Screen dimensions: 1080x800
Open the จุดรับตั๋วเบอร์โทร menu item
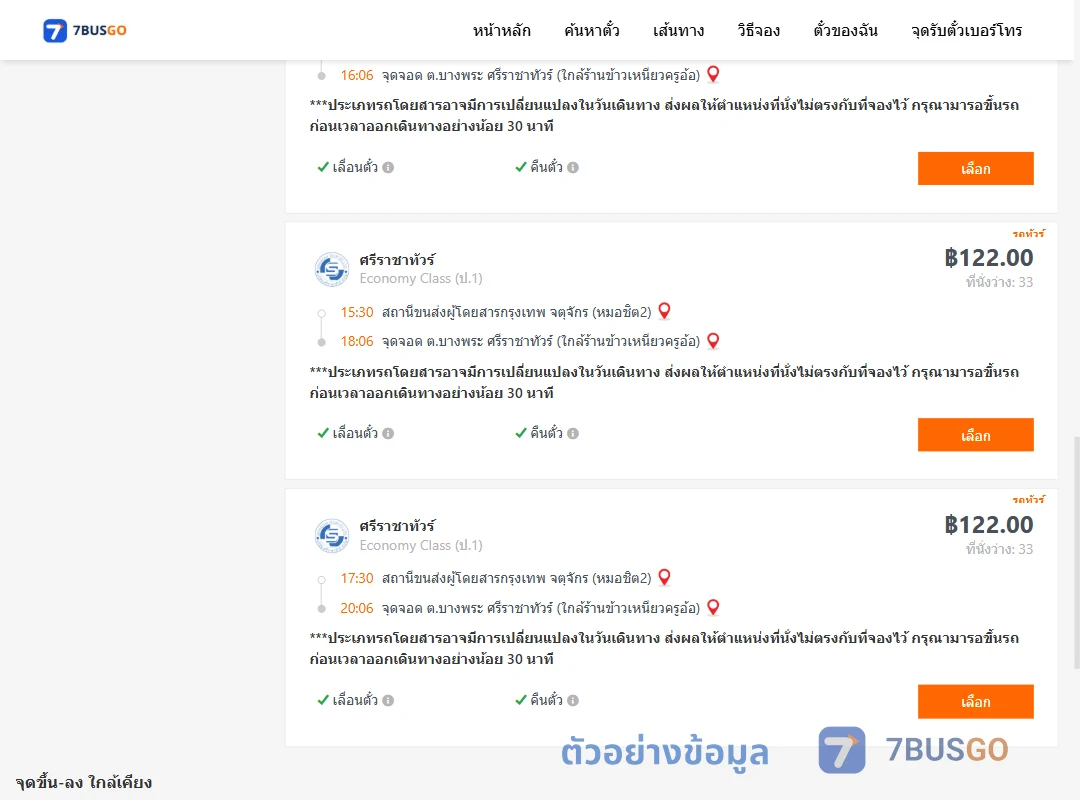point(966,30)
